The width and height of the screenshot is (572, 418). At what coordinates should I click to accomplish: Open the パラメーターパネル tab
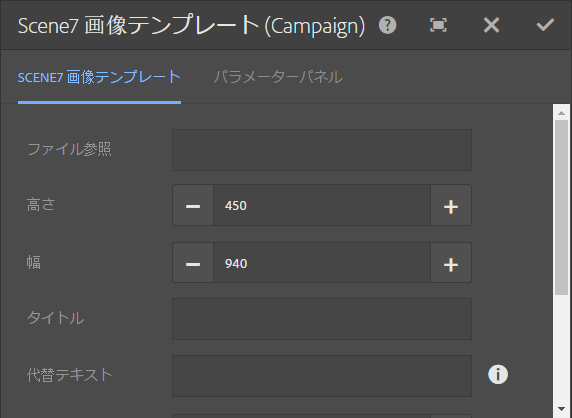coord(278,77)
